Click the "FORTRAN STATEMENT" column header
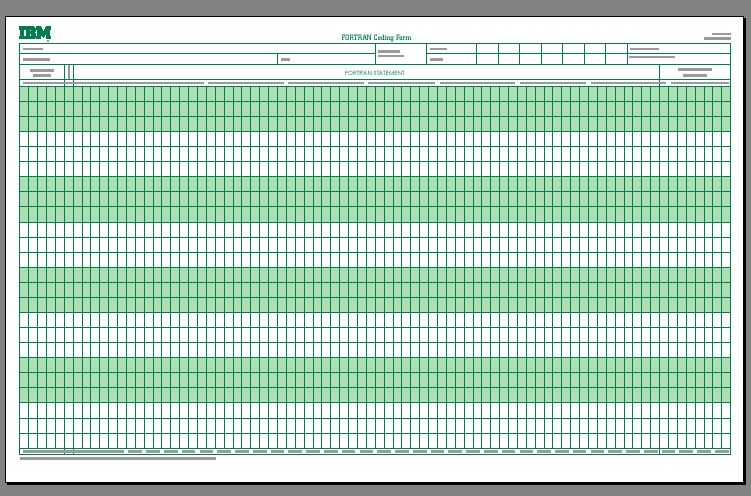The image size is (751, 496). (375, 73)
